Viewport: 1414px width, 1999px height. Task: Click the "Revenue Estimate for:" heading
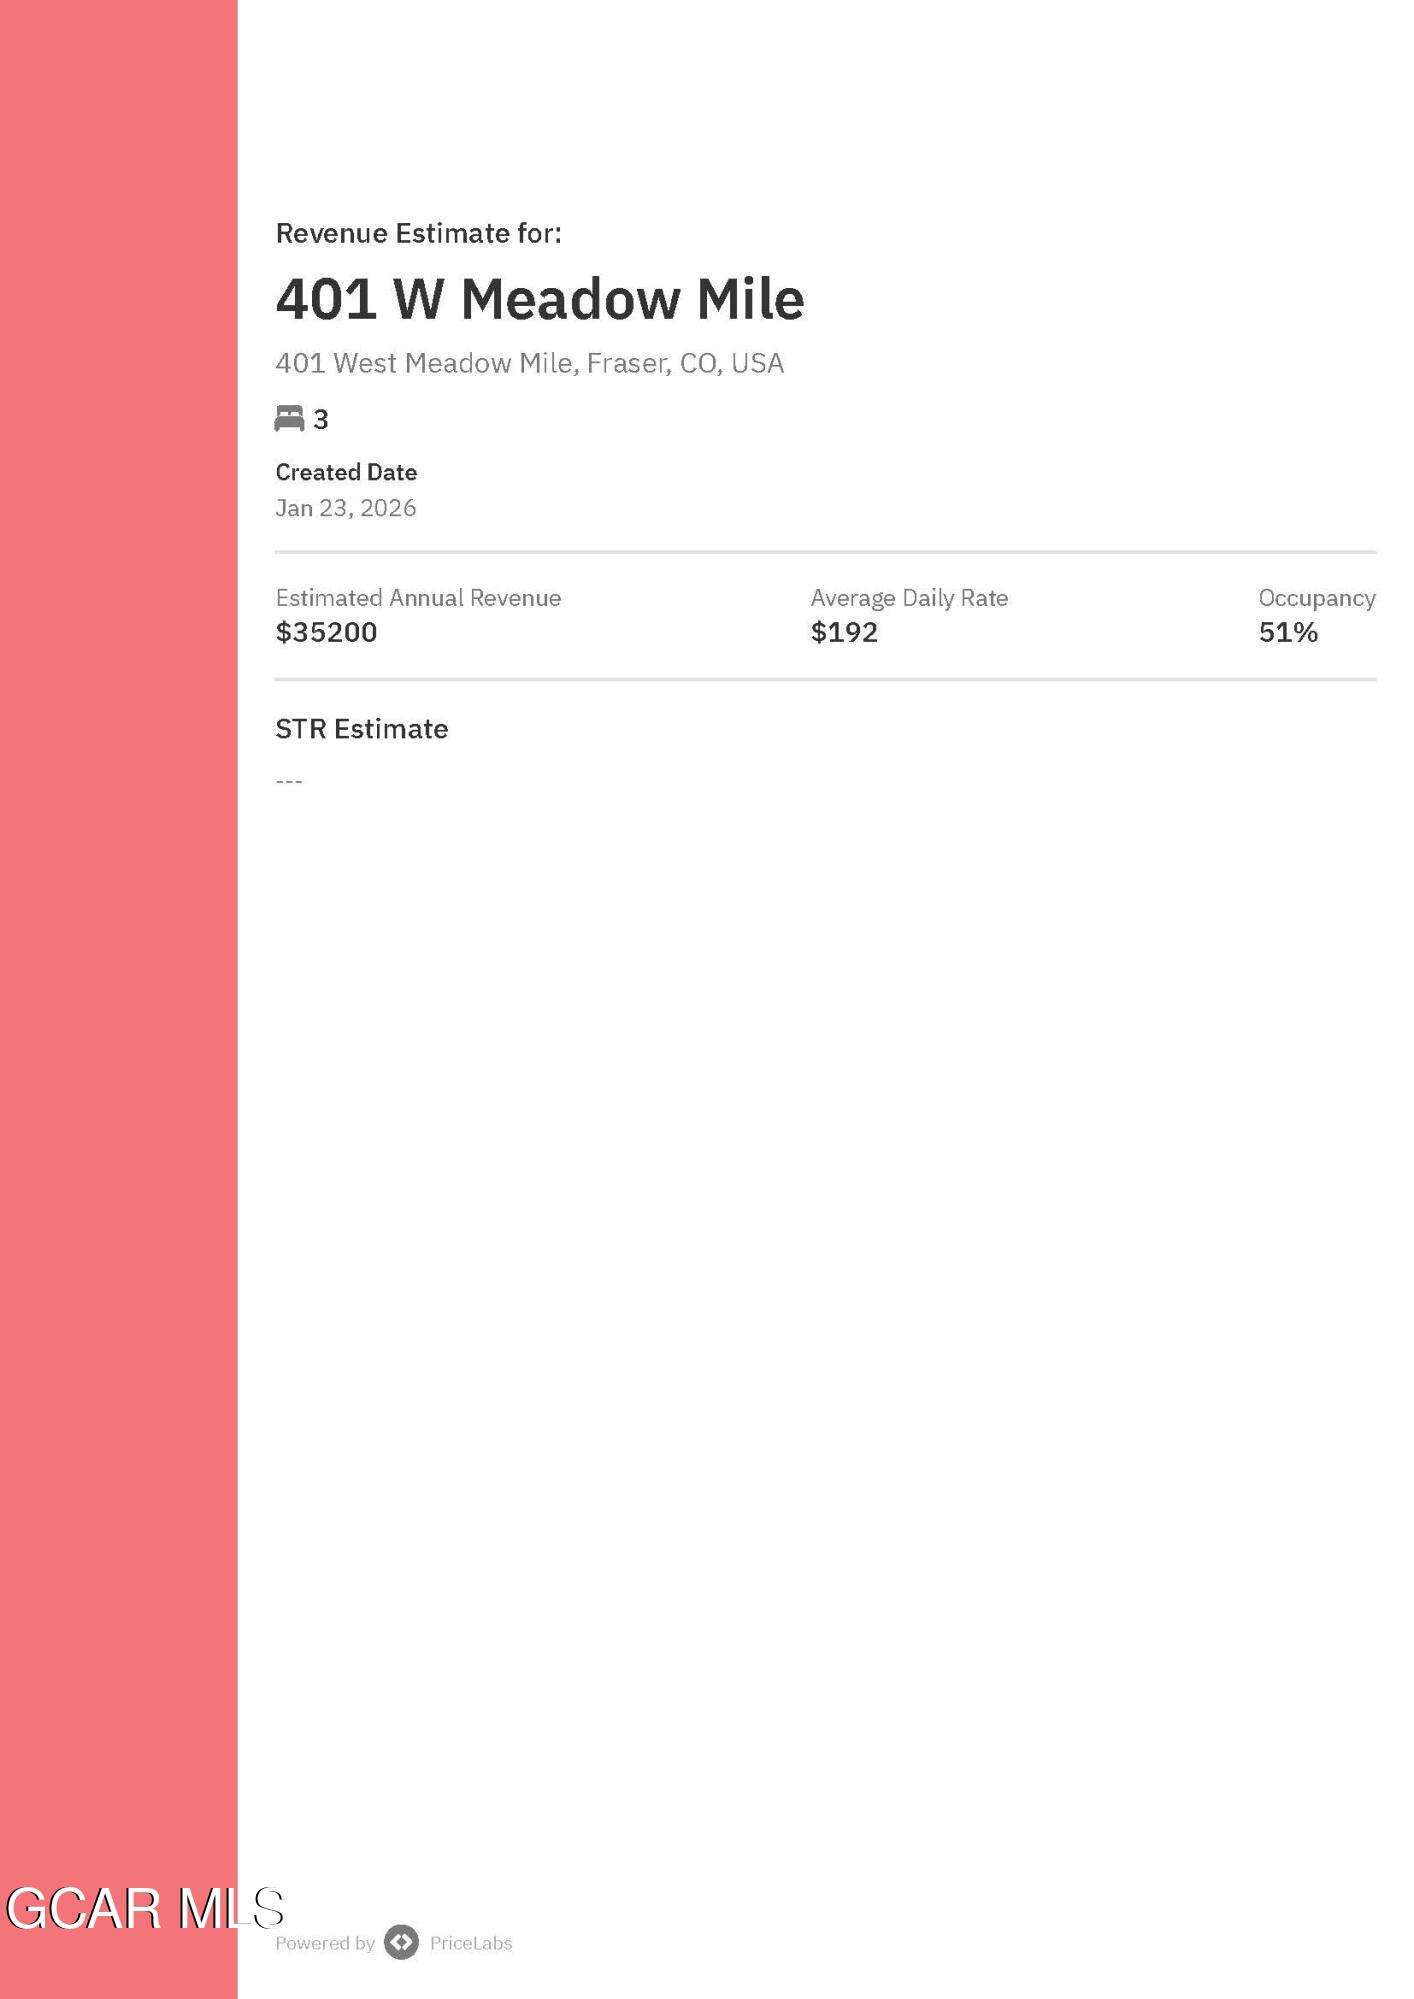[418, 233]
